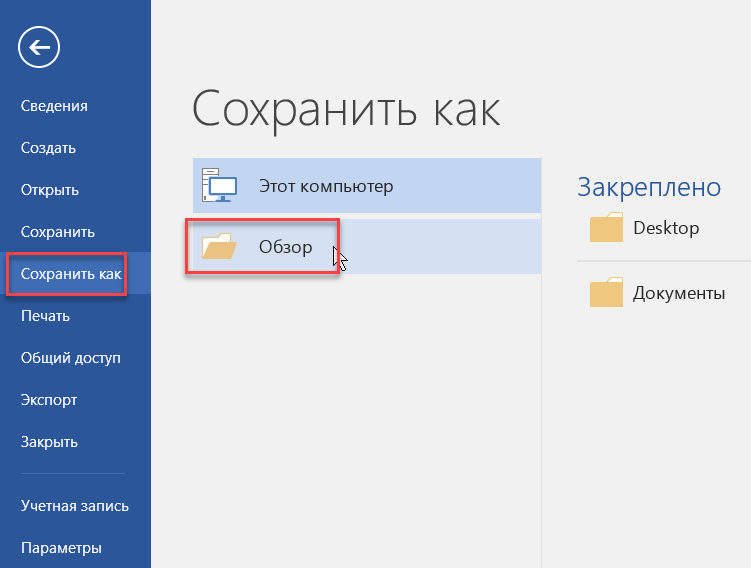Screen dimensions: 751x568
Task: Click the back arrow circle button
Action: click(x=39, y=47)
